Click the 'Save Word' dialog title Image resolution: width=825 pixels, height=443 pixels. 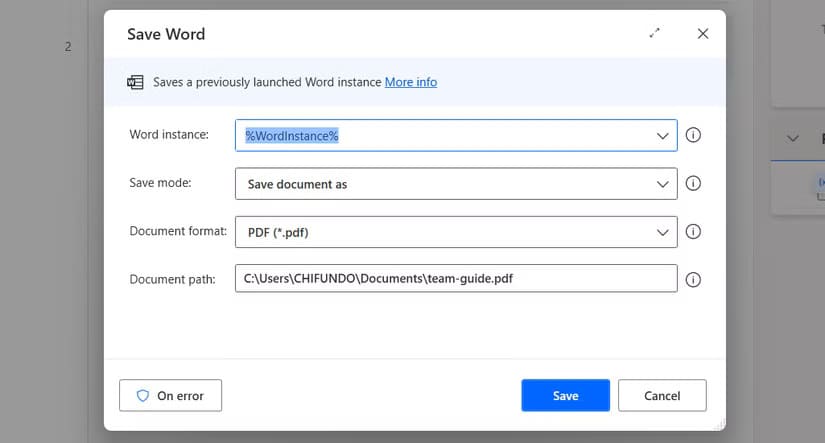pyautogui.click(x=166, y=34)
